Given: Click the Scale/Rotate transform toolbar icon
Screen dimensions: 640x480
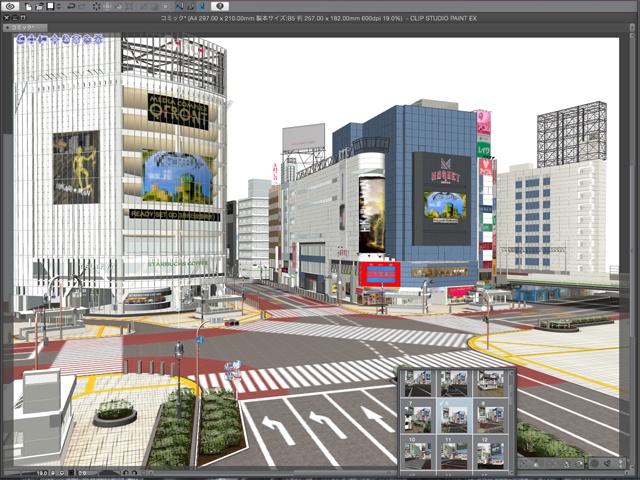Looking at the screenshot, I should tap(130, 7).
